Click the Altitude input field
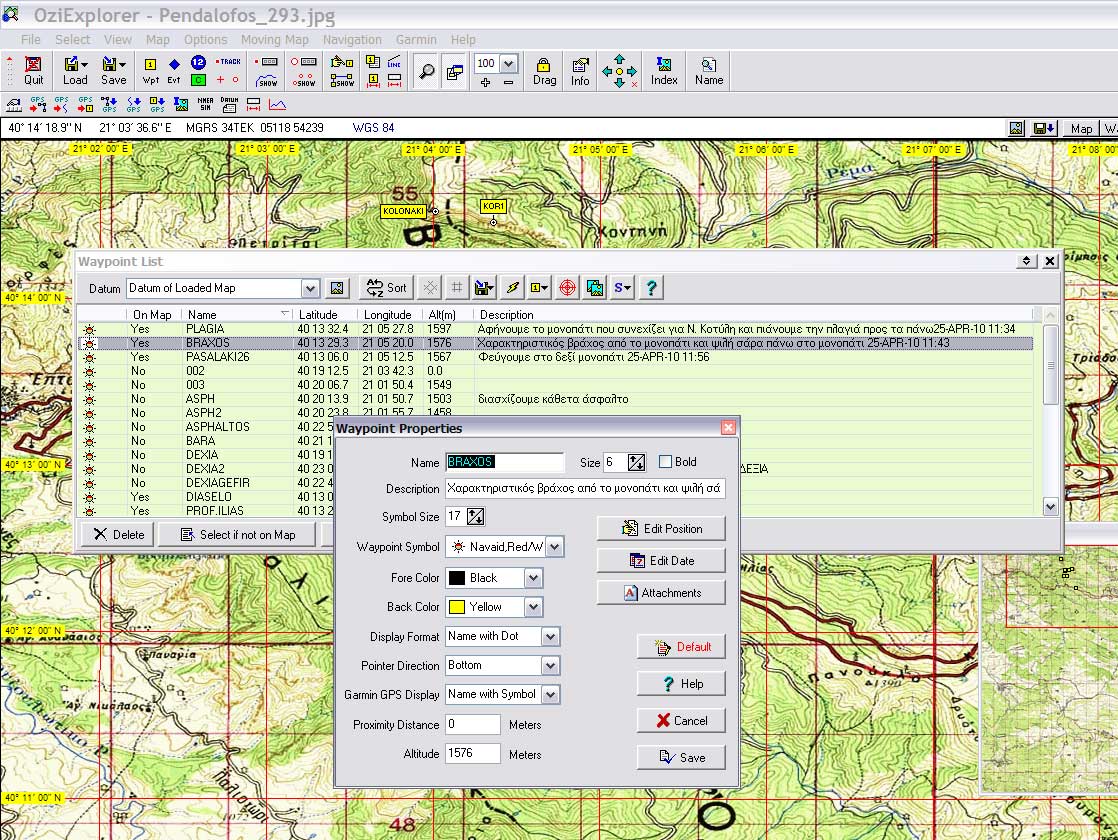1118x840 pixels. click(x=472, y=754)
